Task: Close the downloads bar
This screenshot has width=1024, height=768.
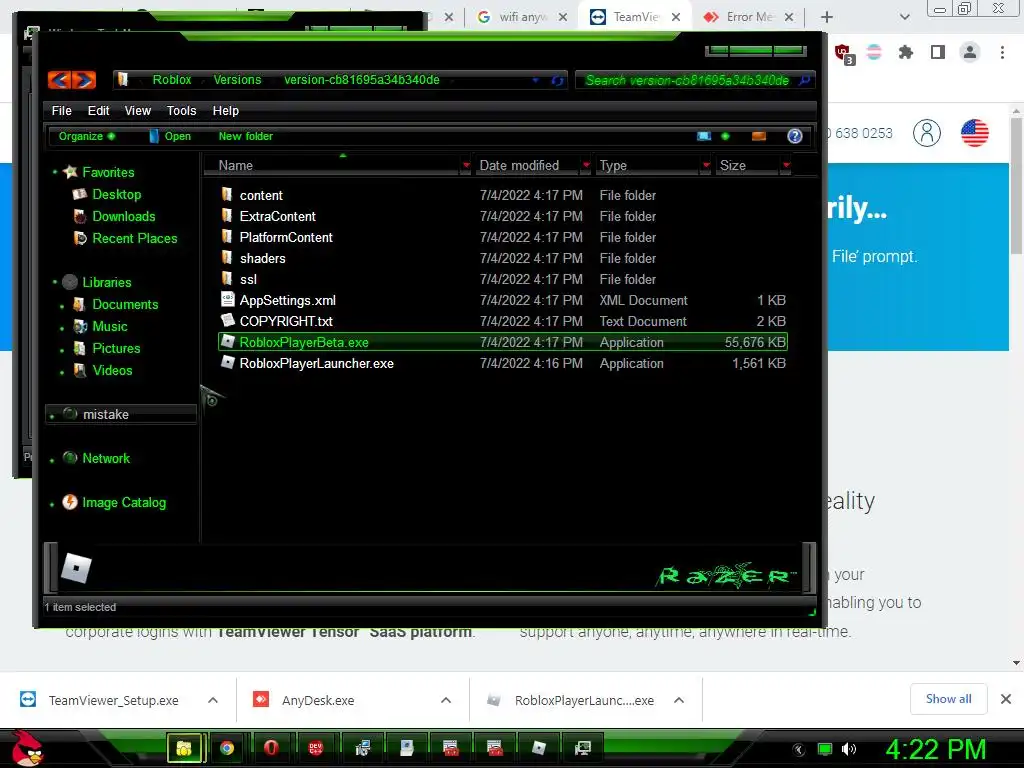Action: tap(1006, 699)
